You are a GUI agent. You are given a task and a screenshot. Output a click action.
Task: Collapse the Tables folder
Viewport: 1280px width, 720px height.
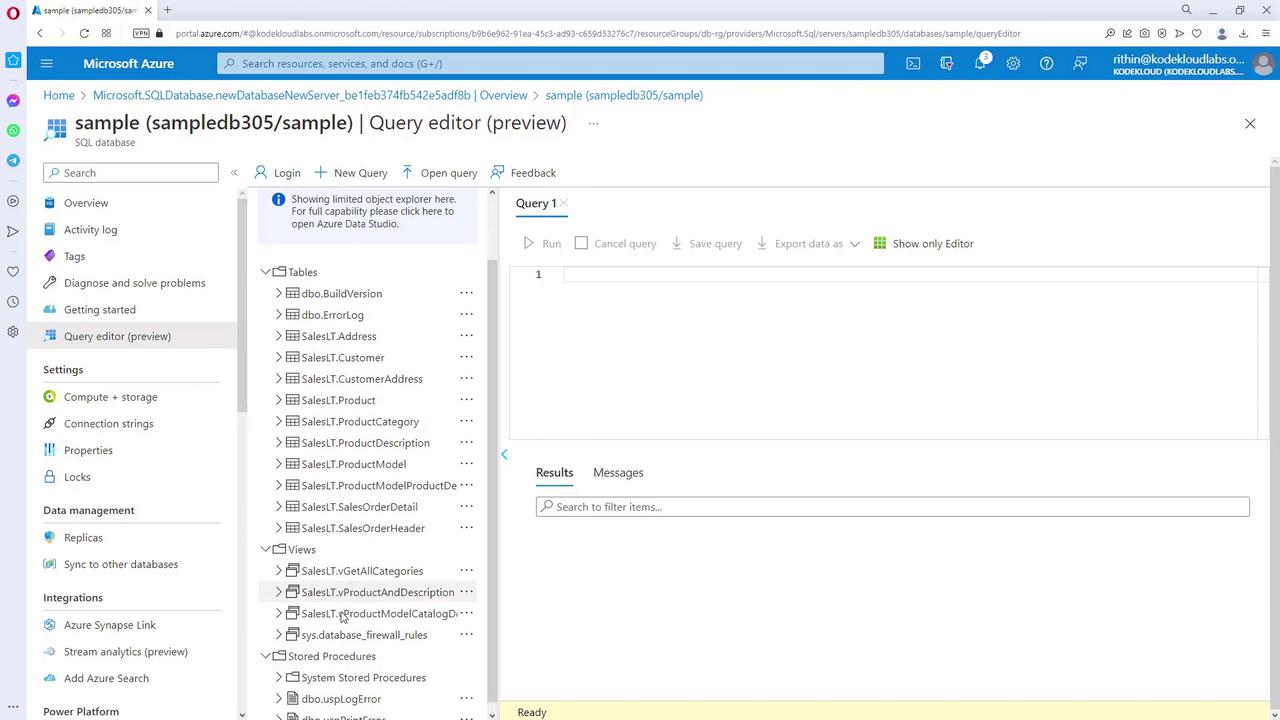point(266,272)
